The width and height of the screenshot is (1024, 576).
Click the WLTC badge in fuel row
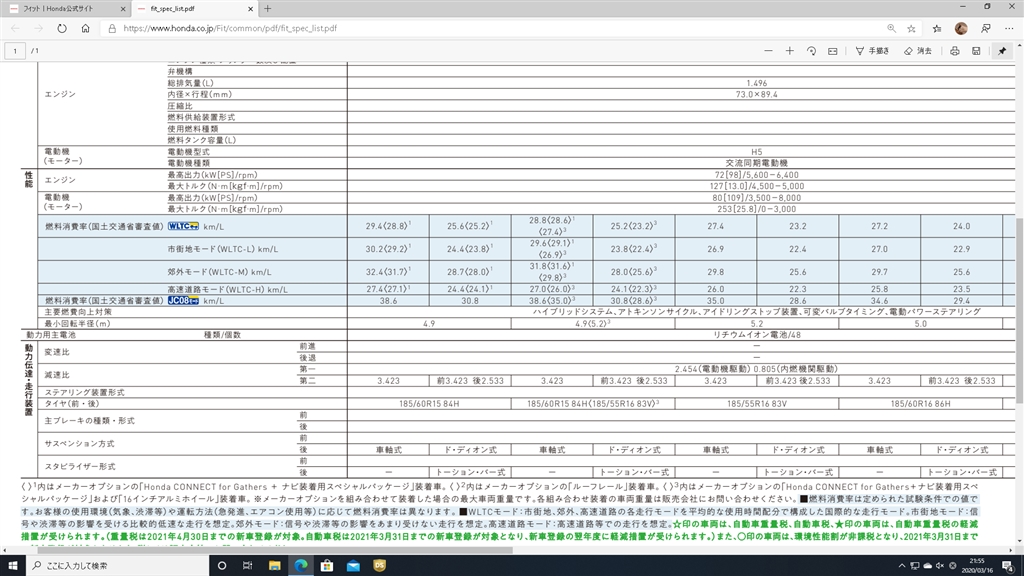click(x=183, y=226)
